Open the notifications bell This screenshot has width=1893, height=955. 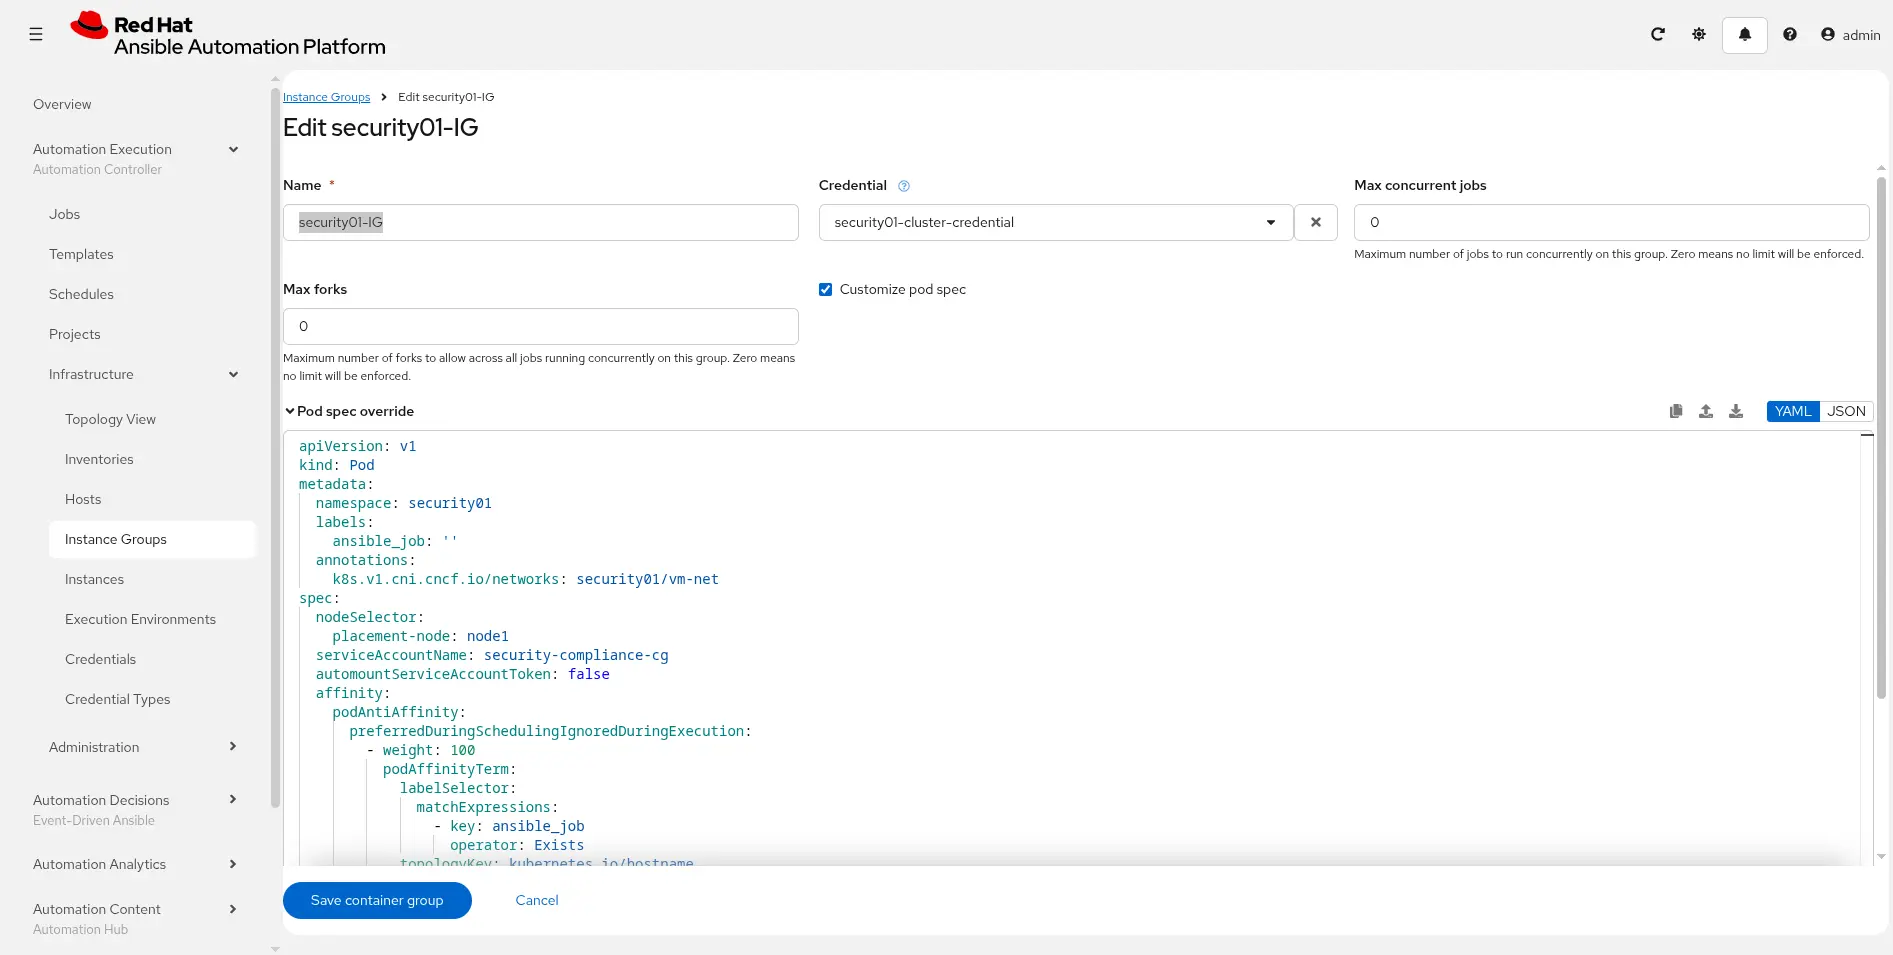coord(1744,35)
